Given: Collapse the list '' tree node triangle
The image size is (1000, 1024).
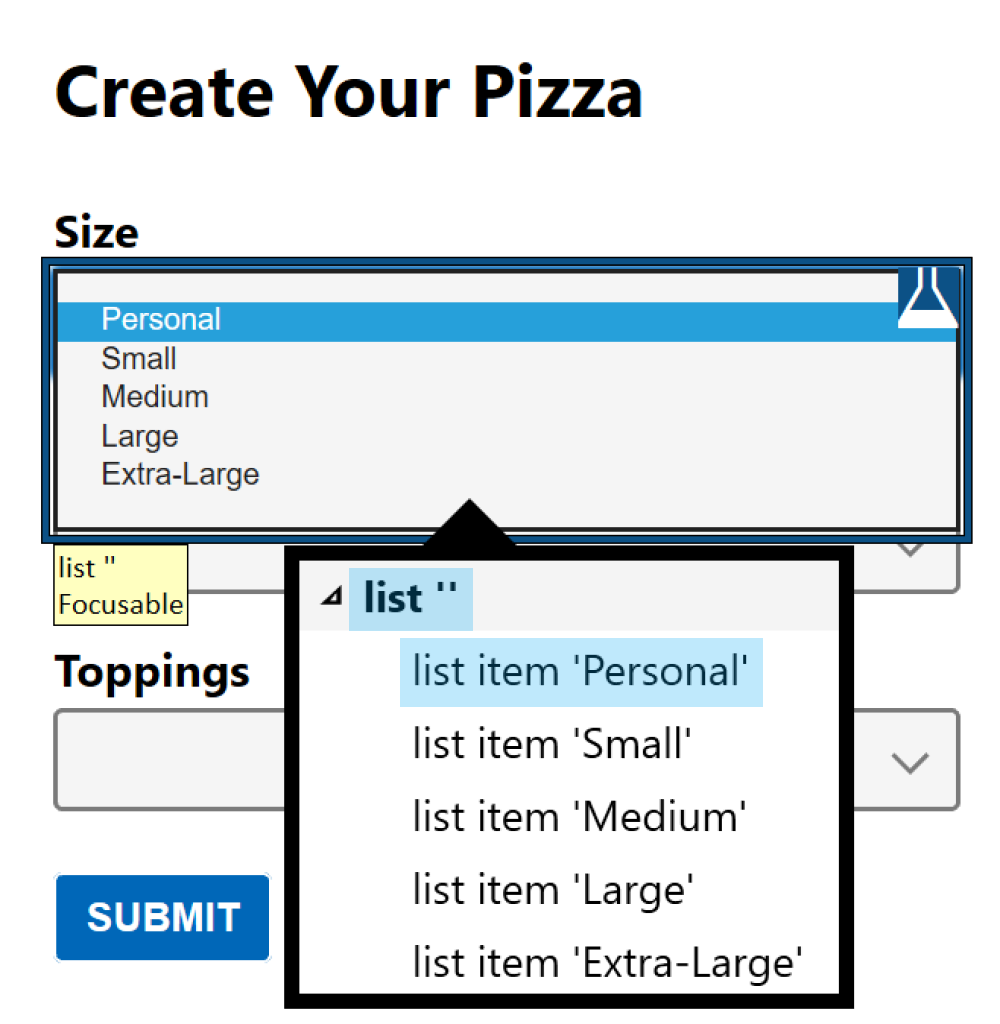Looking at the screenshot, I should tap(331, 597).
